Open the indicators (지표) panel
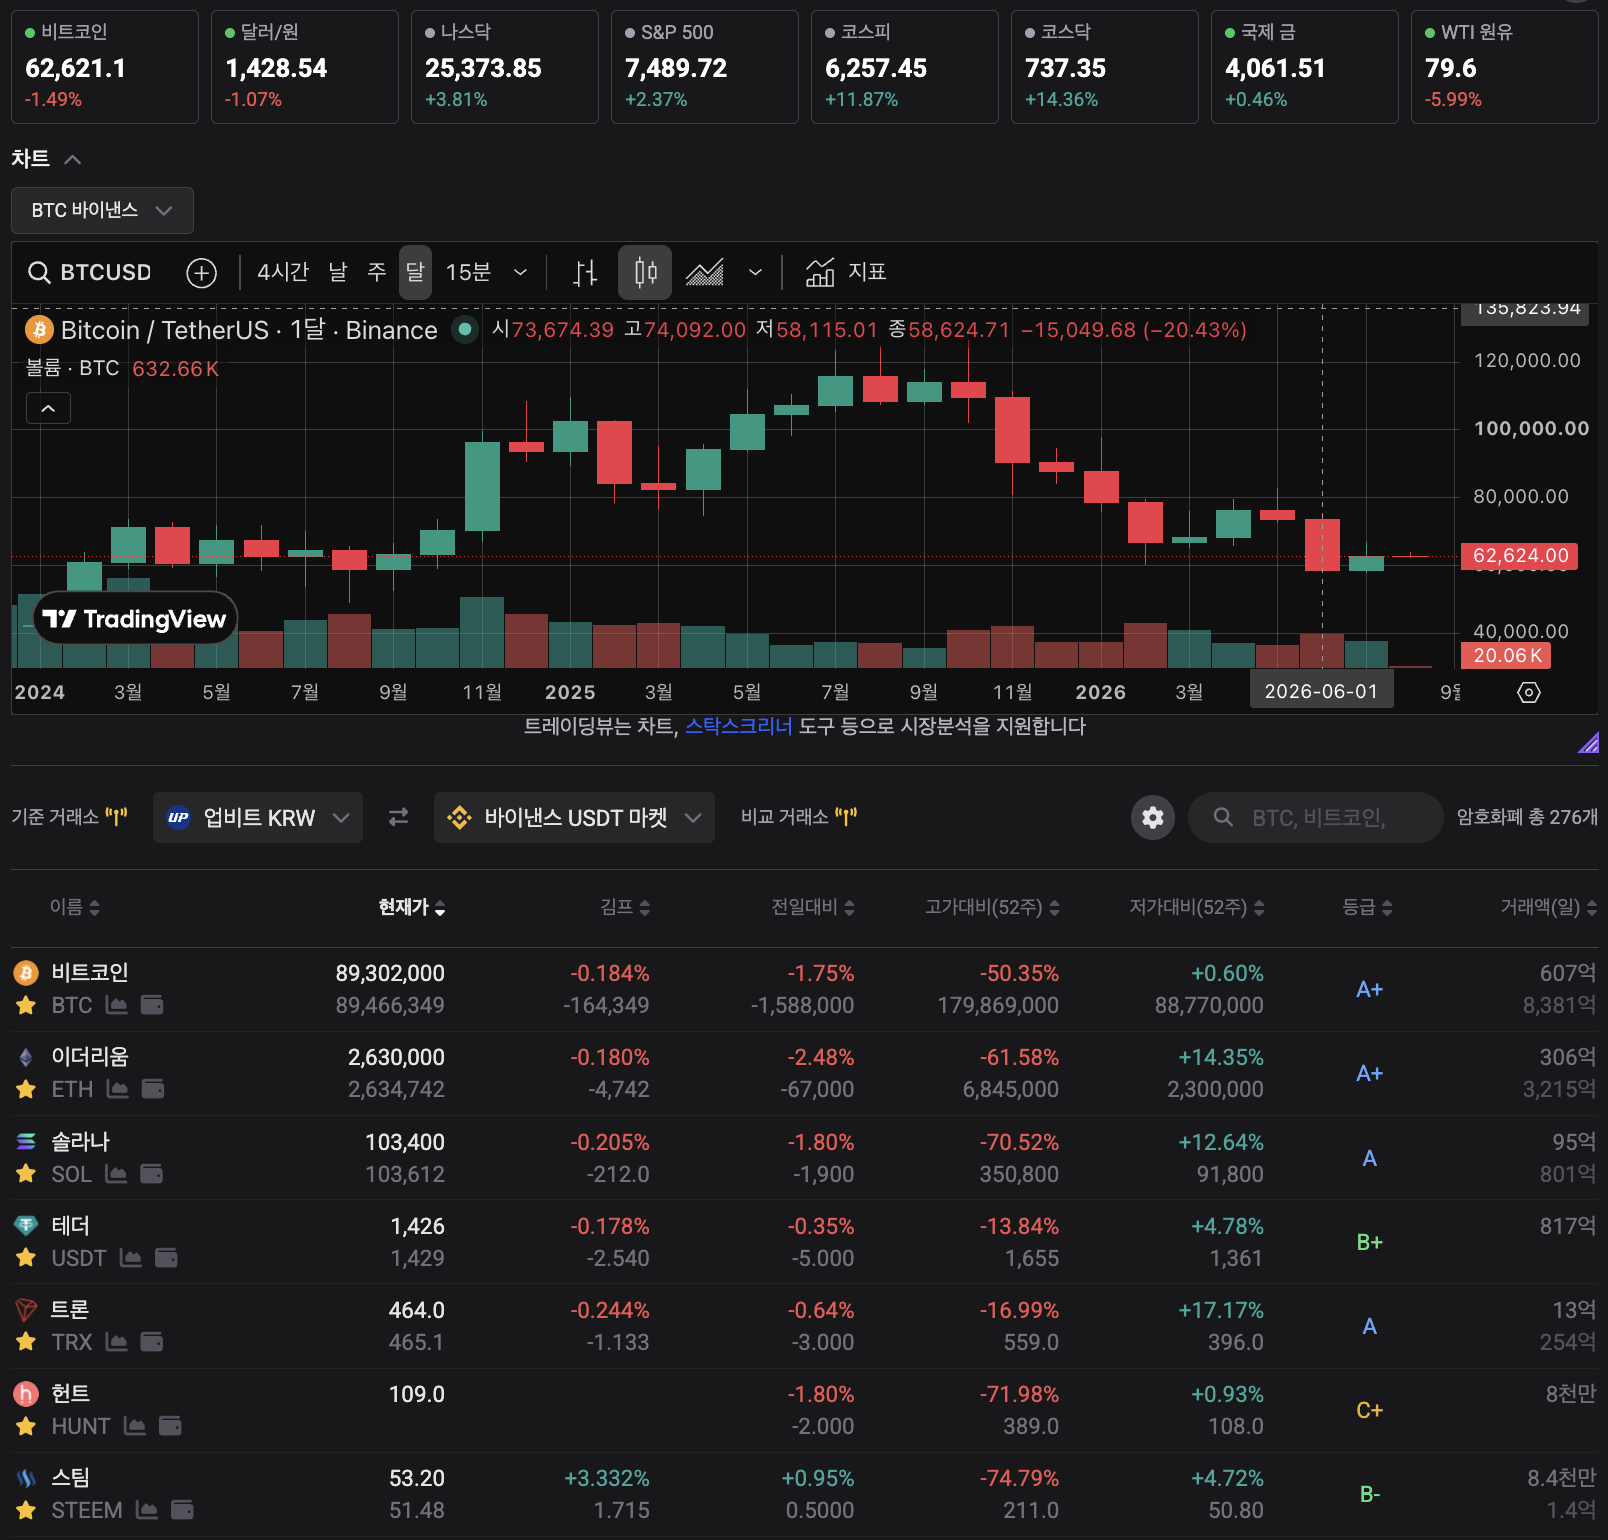Screen dimensions: 1608x1540 tap(846, 273)
